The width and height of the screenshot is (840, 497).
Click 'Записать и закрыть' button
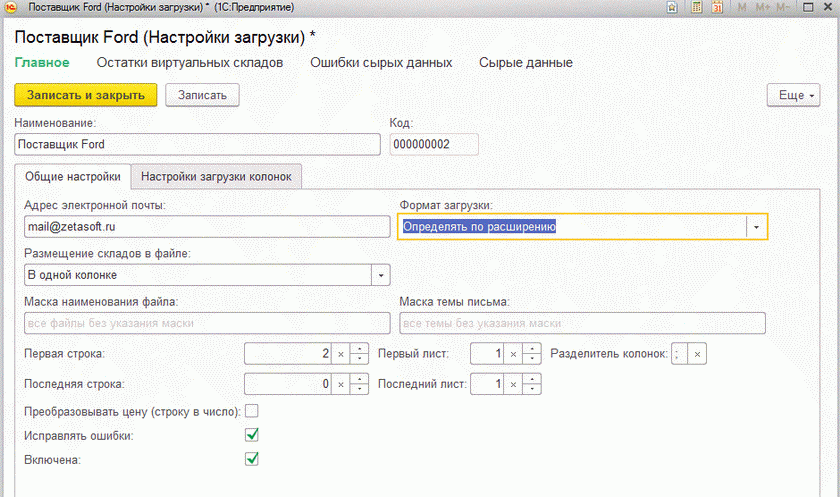86,95
